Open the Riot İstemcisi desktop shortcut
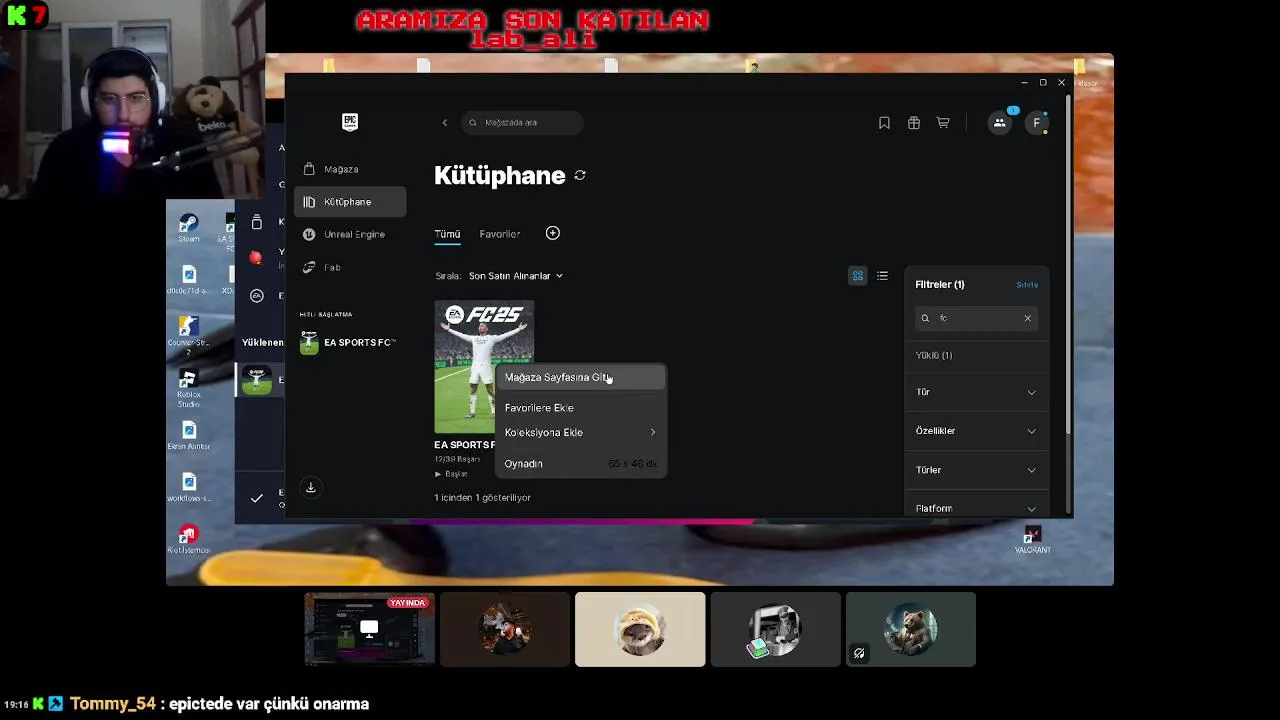 188,540
